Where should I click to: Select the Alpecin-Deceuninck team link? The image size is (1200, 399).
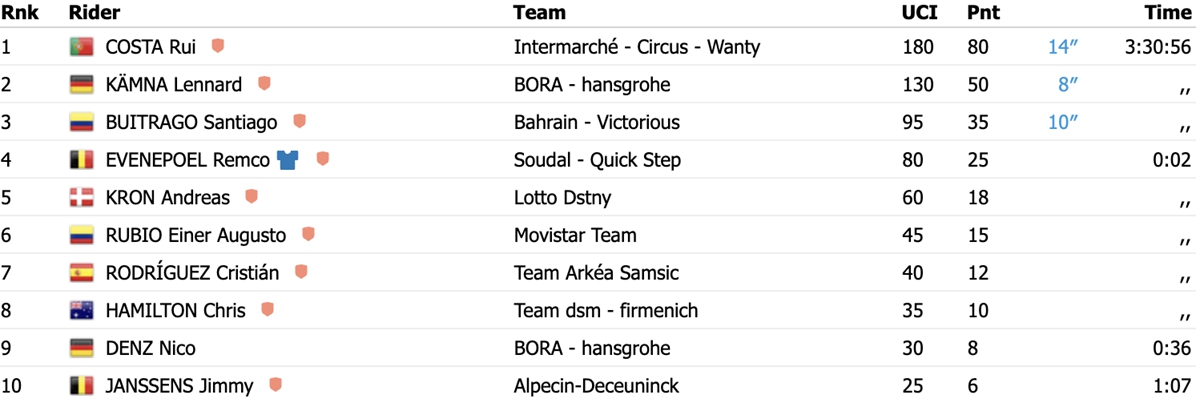click(598, 386)
